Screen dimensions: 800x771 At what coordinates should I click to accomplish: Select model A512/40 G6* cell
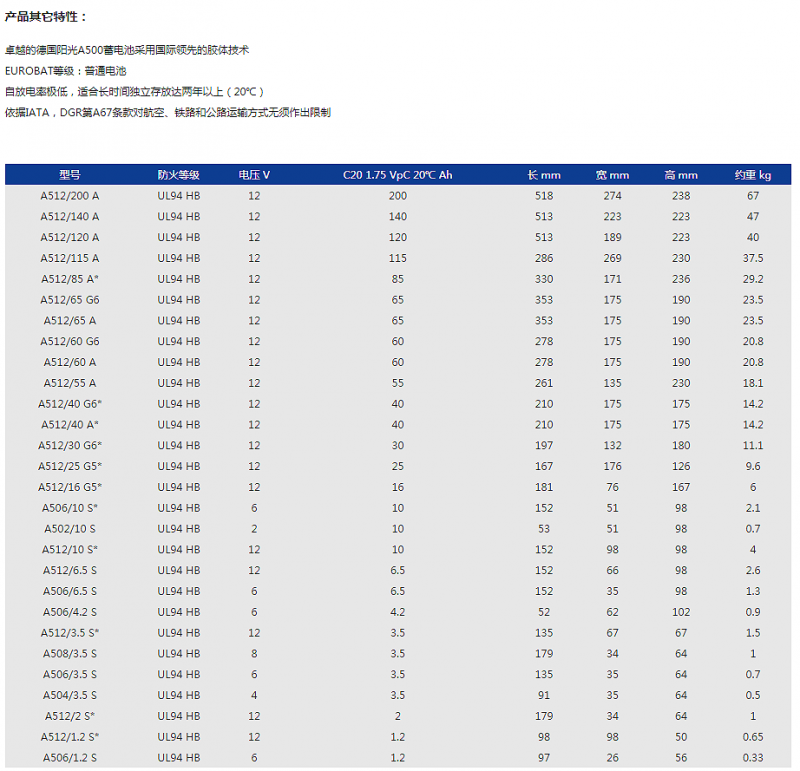tap(69, 404)
